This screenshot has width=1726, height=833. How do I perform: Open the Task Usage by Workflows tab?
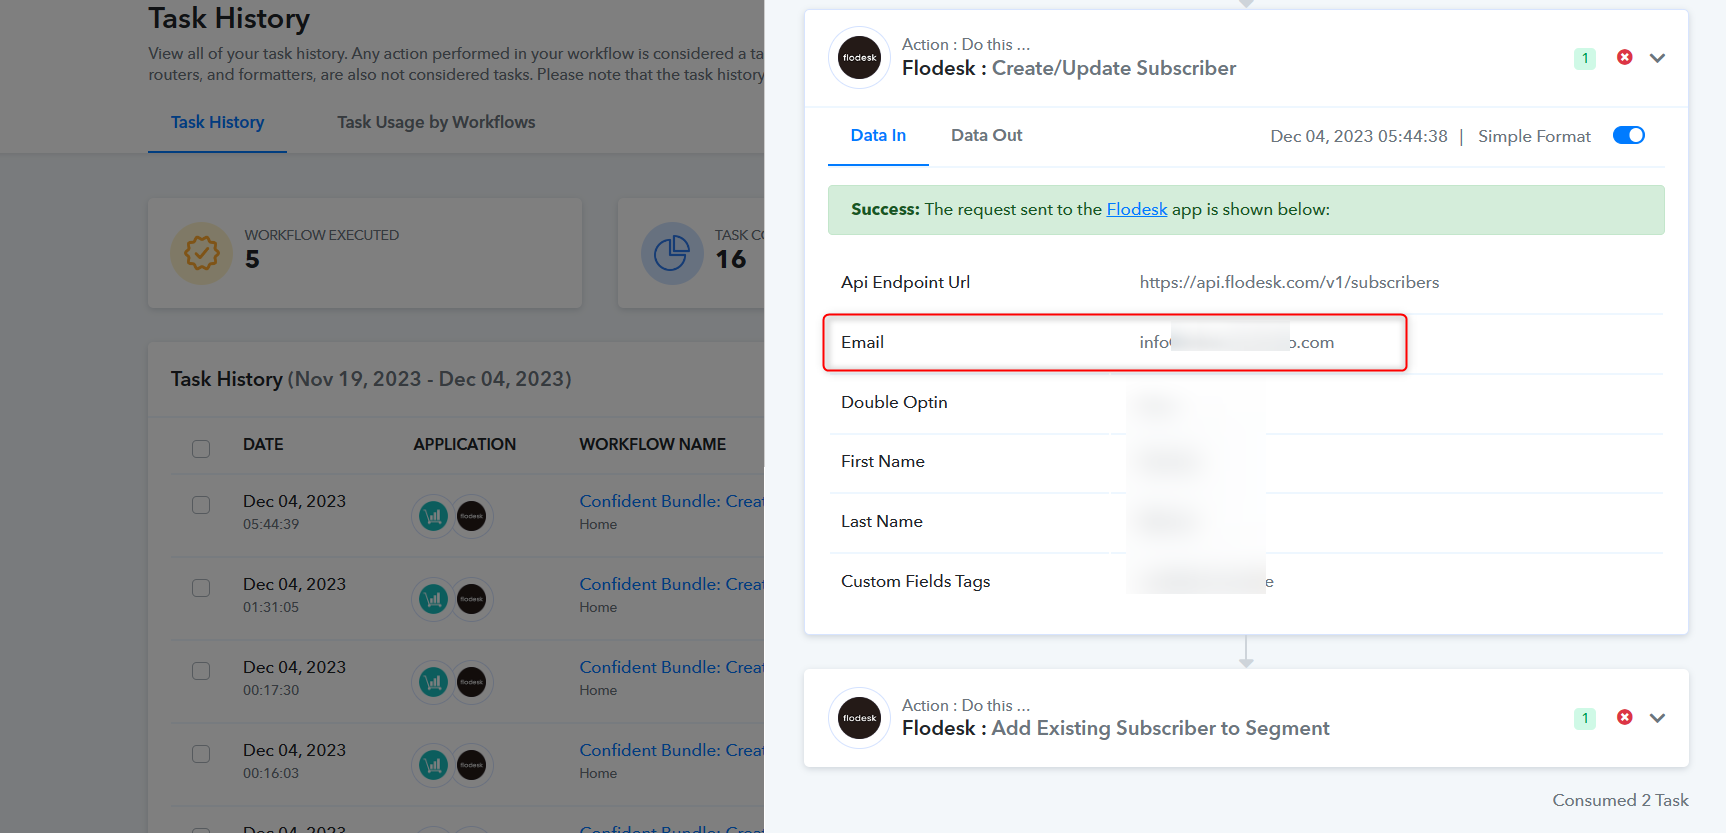tap(436, 122)
